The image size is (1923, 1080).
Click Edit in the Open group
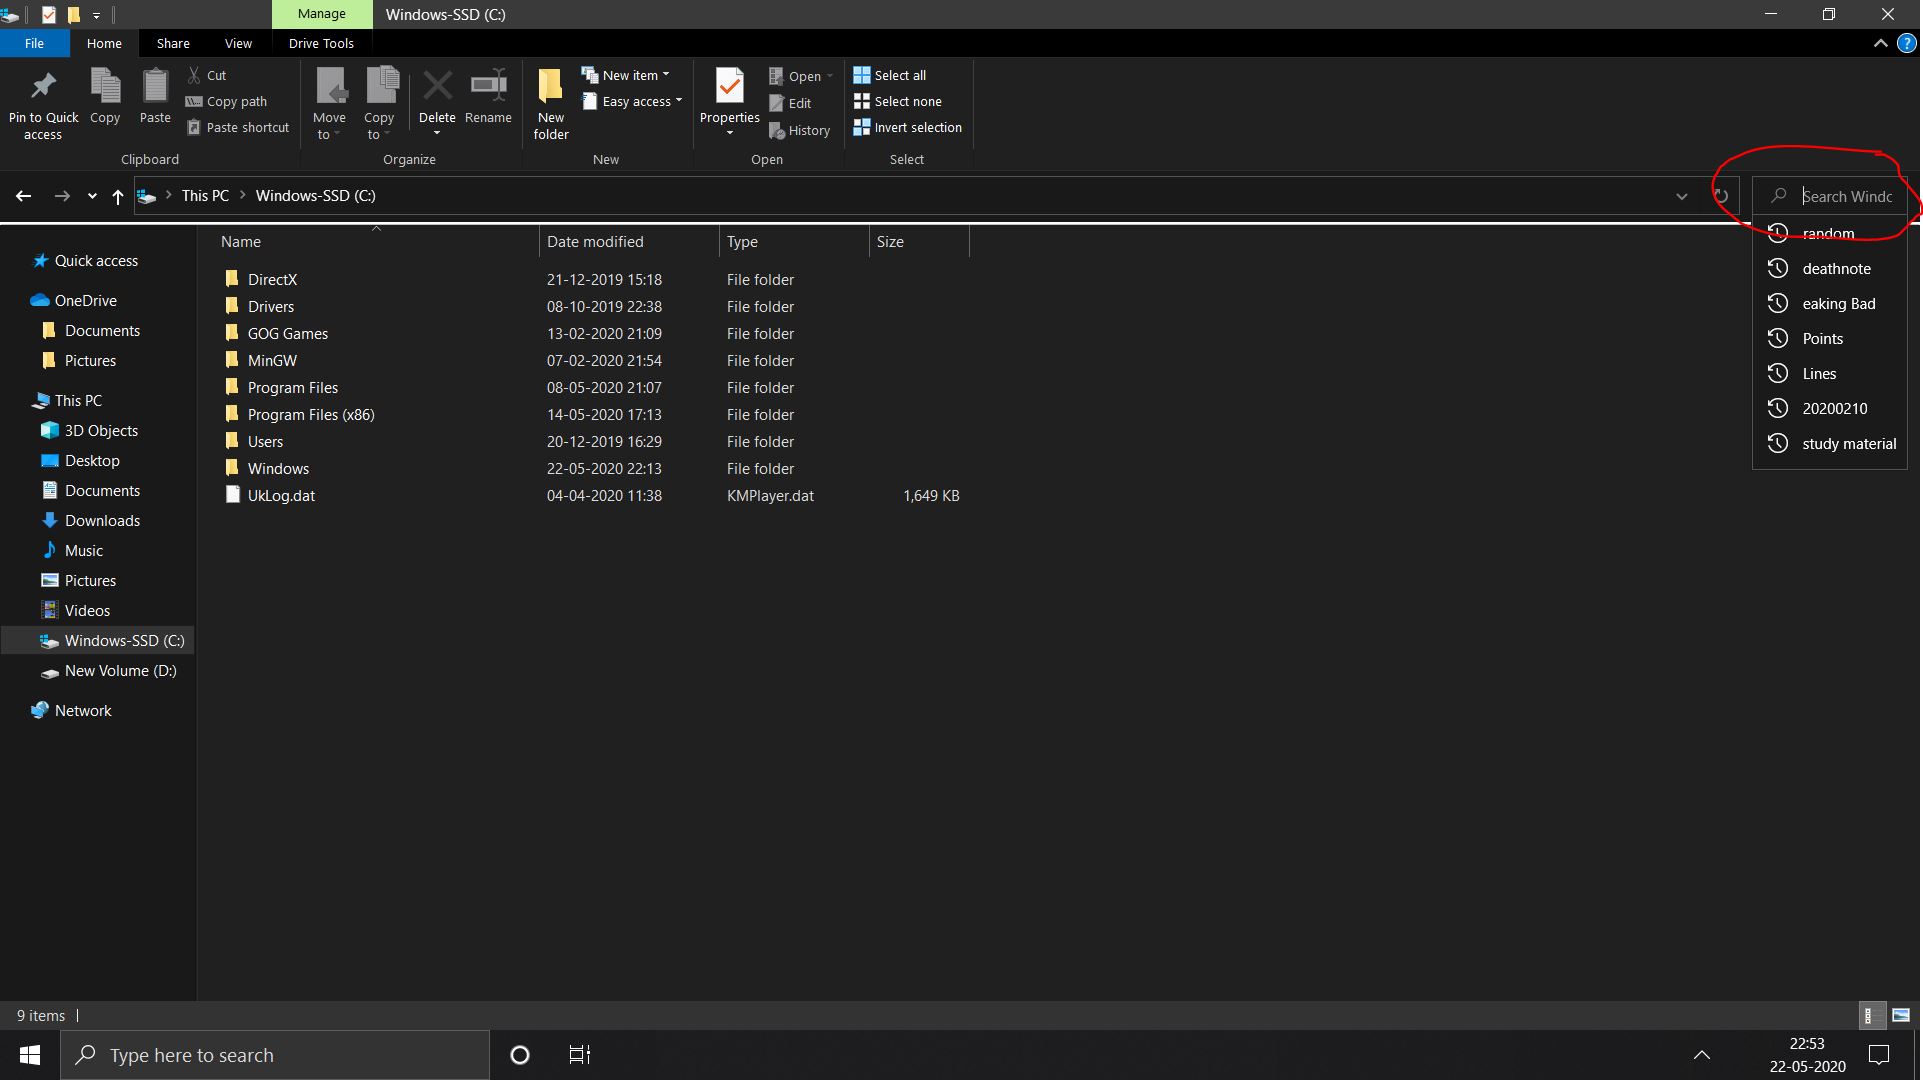point(790,103)
